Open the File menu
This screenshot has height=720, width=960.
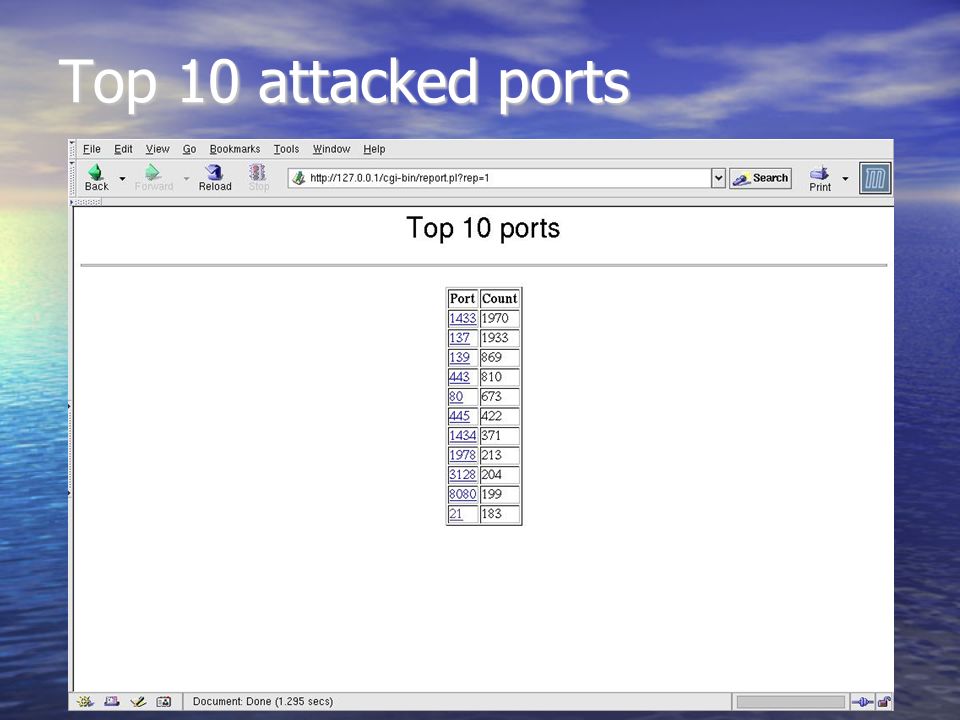coord(91,149)
